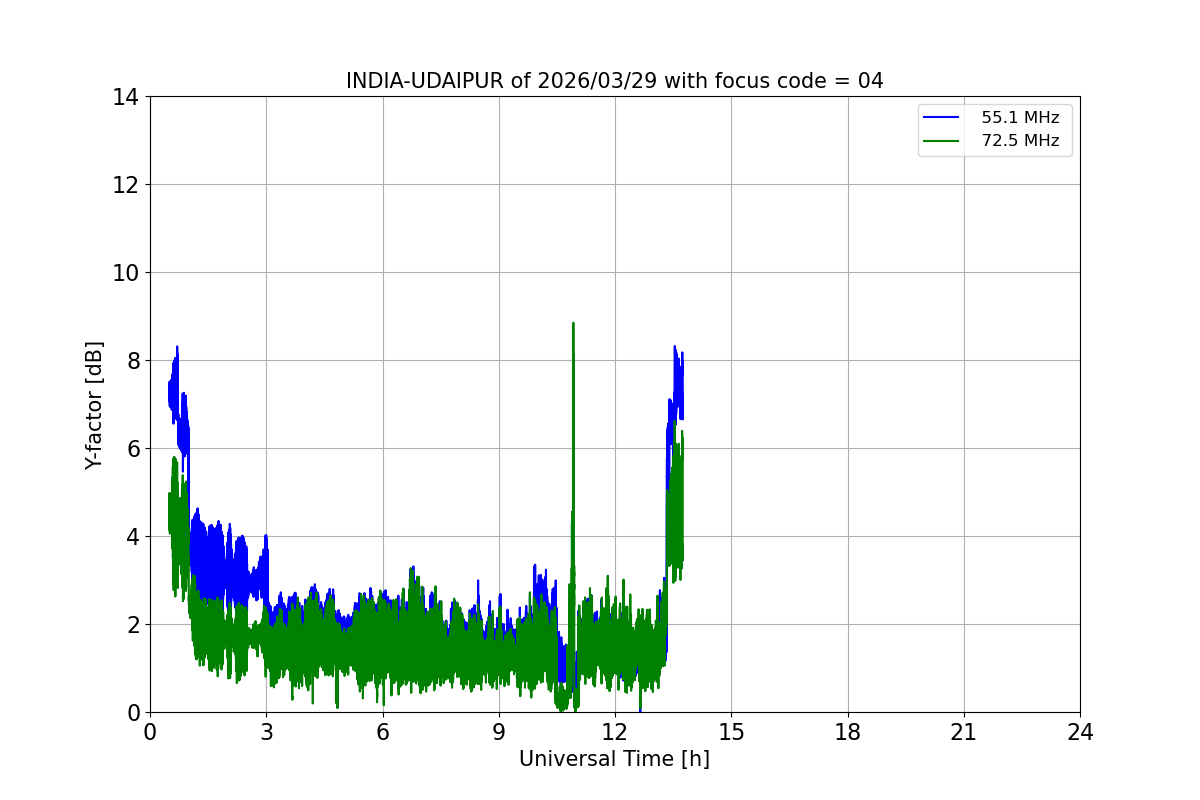Screen dimensions: 1200x800
Task: Click the y-axis tick label '6'
Action: tap(132, 449)
